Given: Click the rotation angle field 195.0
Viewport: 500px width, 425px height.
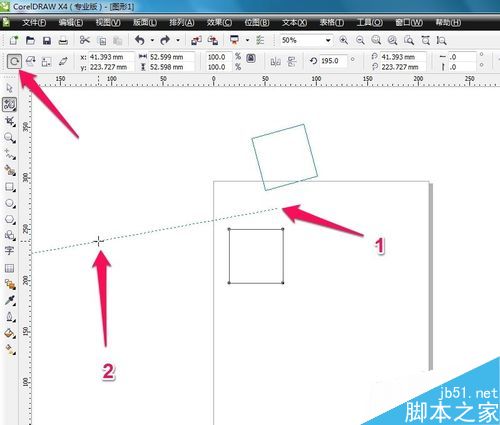Looking at the screenshot, I should point(333,61).
